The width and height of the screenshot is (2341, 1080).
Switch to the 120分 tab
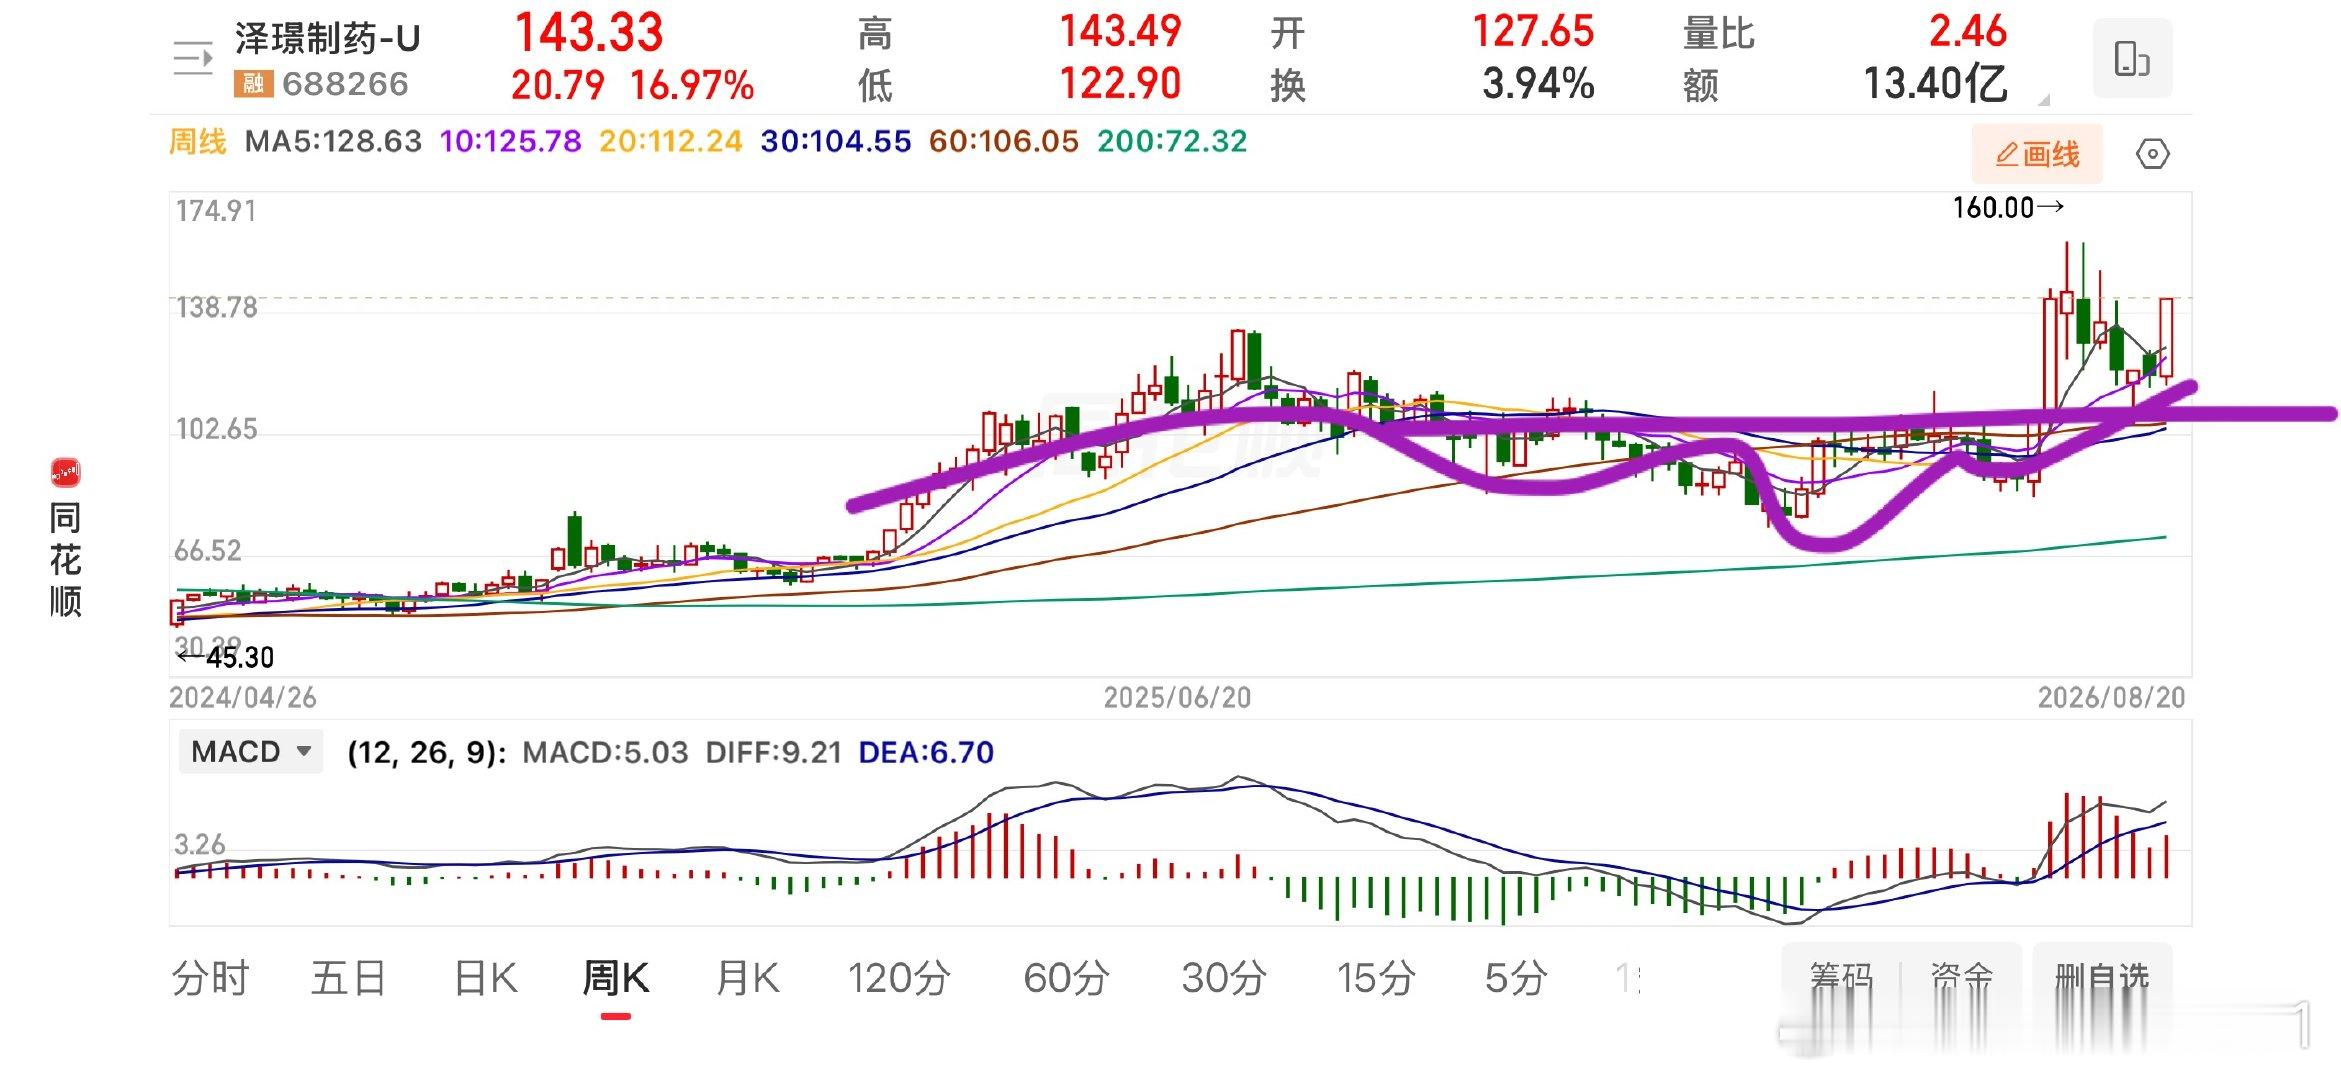click(x=899, y=978)
